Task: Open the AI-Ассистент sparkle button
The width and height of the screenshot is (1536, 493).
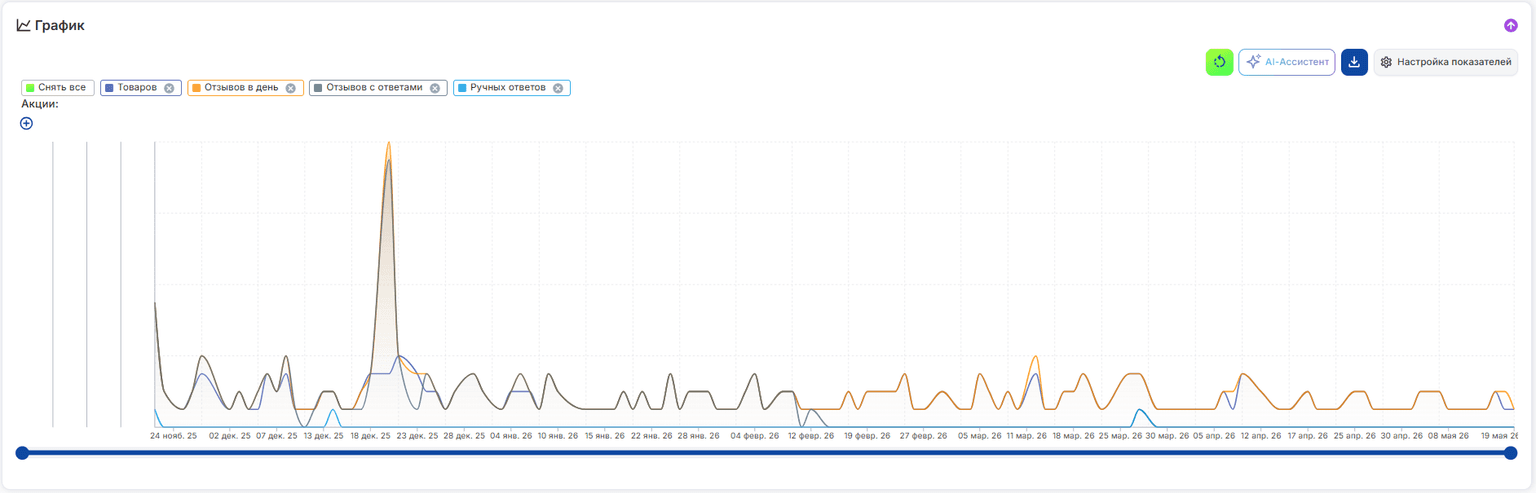Action: click(x=1286, y=62)
